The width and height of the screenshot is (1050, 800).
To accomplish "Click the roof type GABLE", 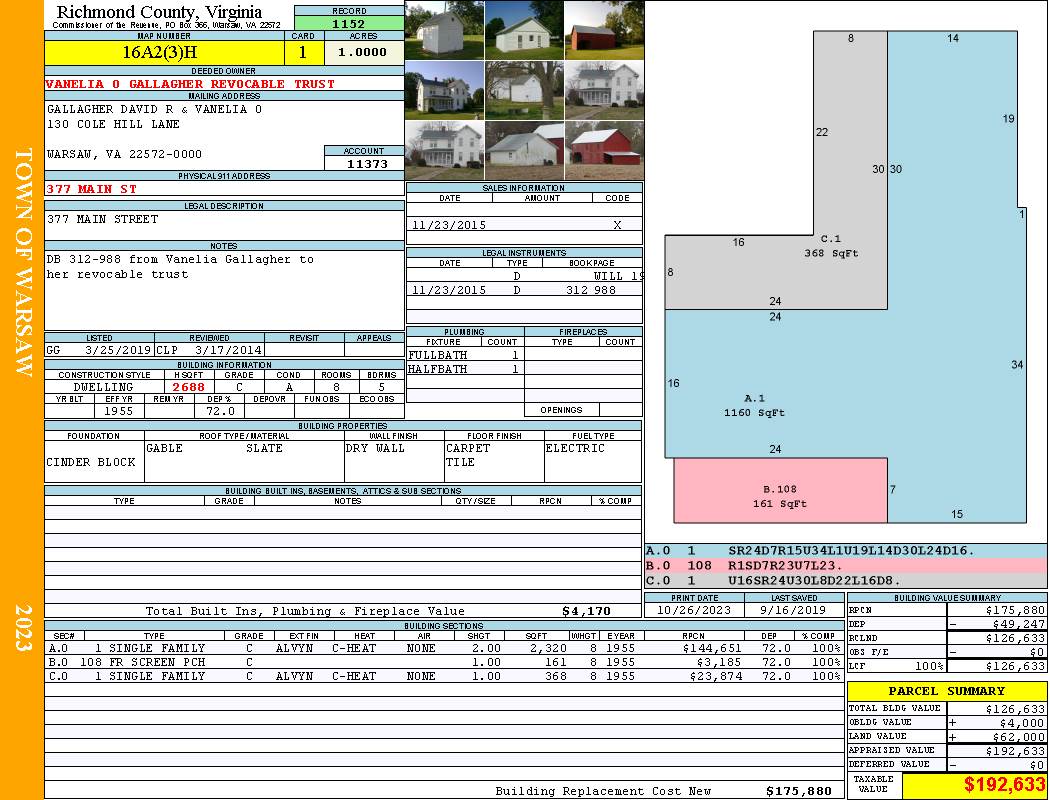I will [x=165, y=448].
